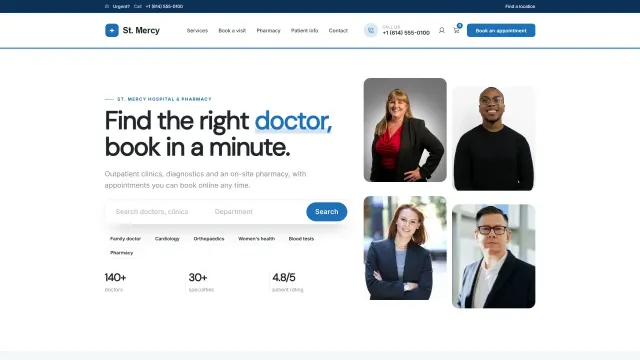Click photo of man in black sweater
Image resolution: width=640 pixels, height=360 pixels.
493,138
